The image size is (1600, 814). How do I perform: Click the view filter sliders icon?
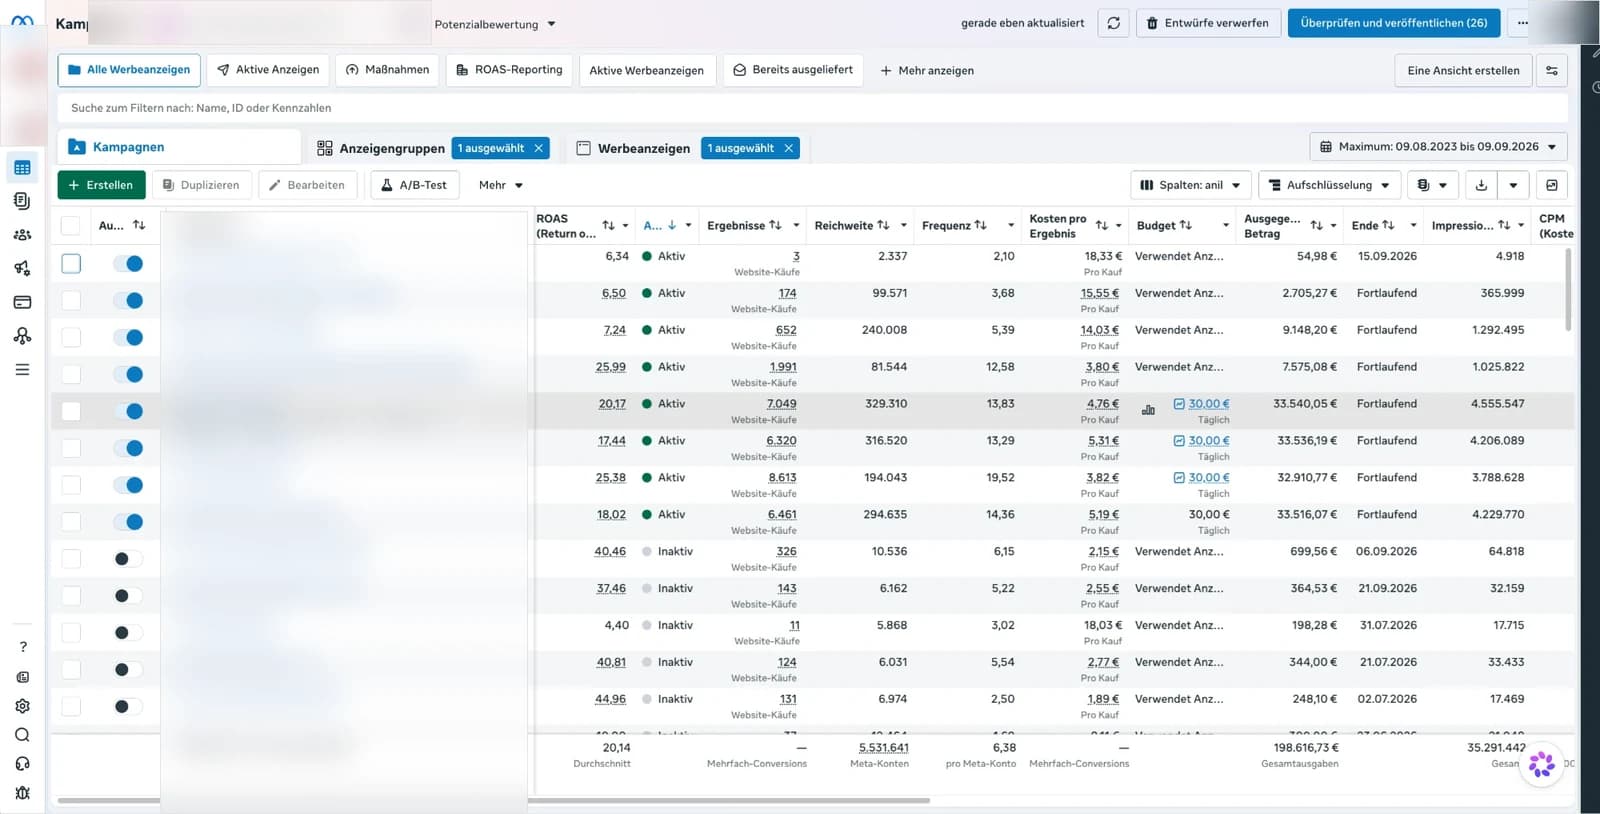1552,71
